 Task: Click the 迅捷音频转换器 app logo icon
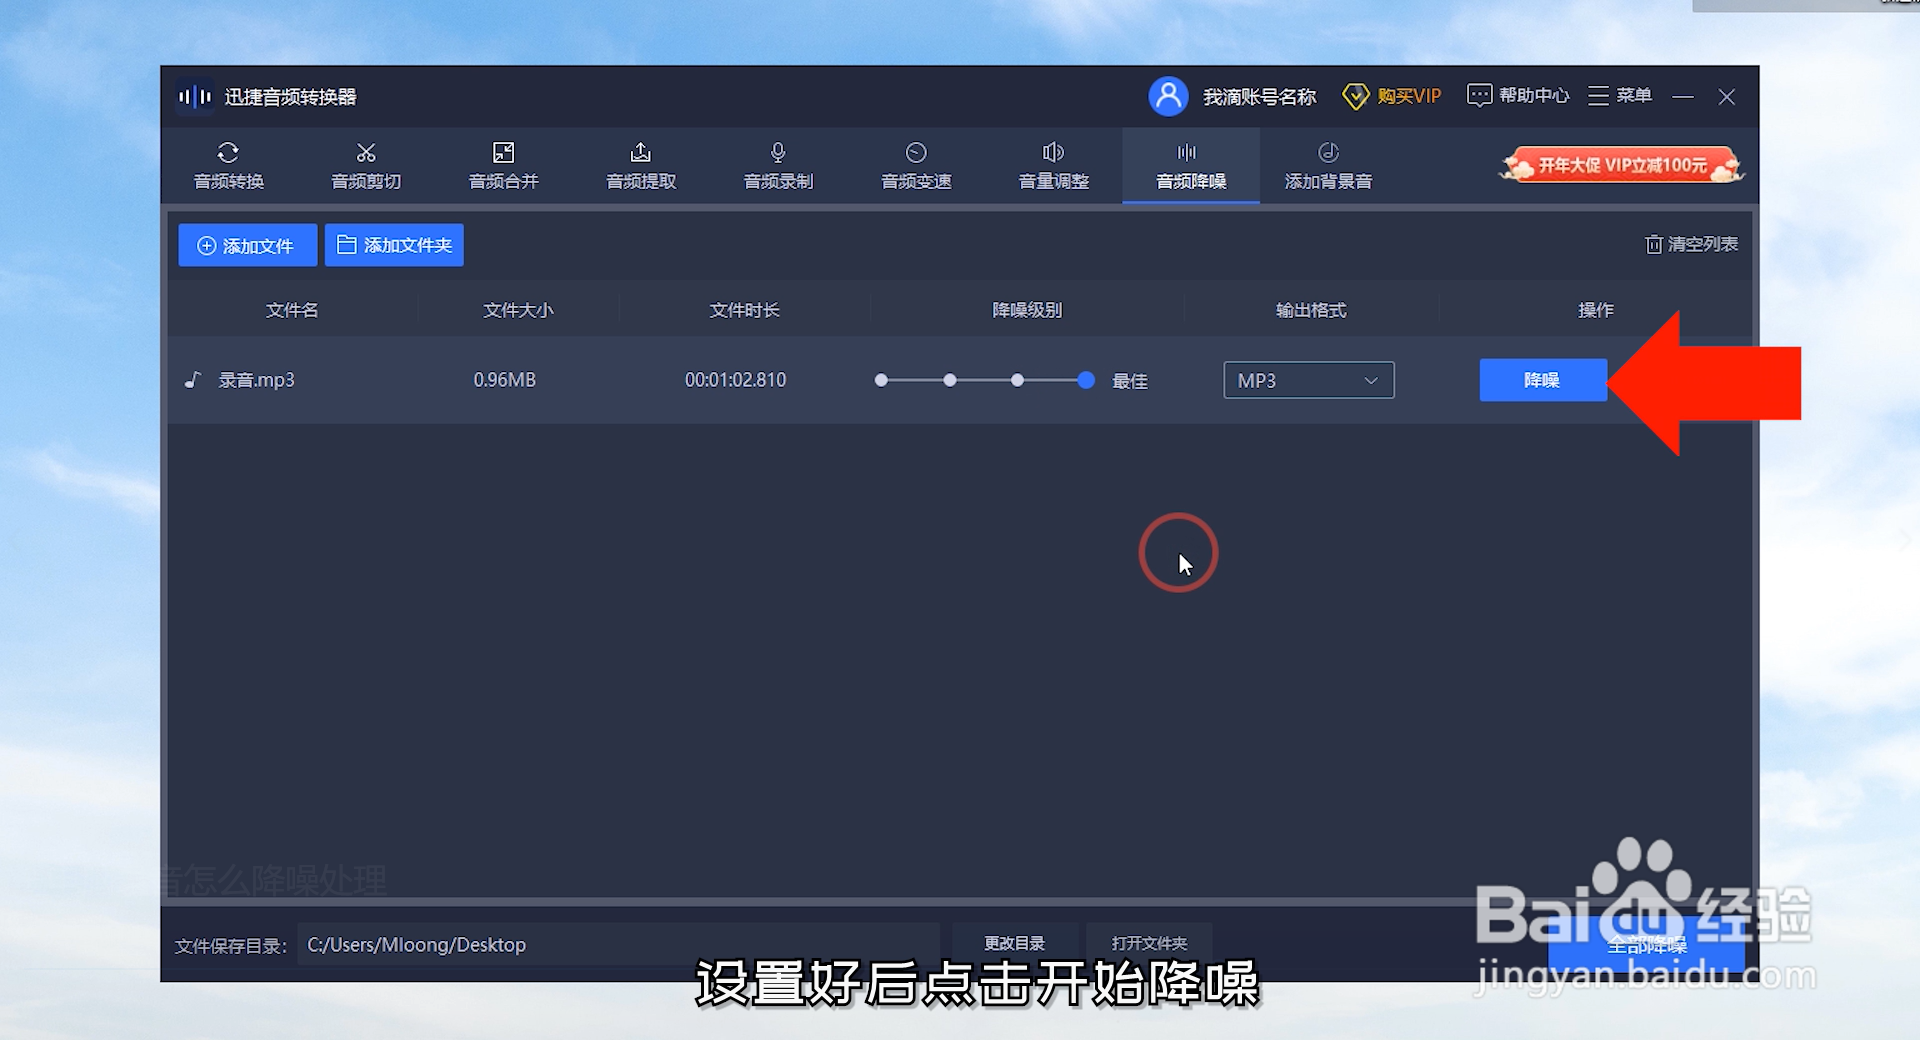coord(194,97)
